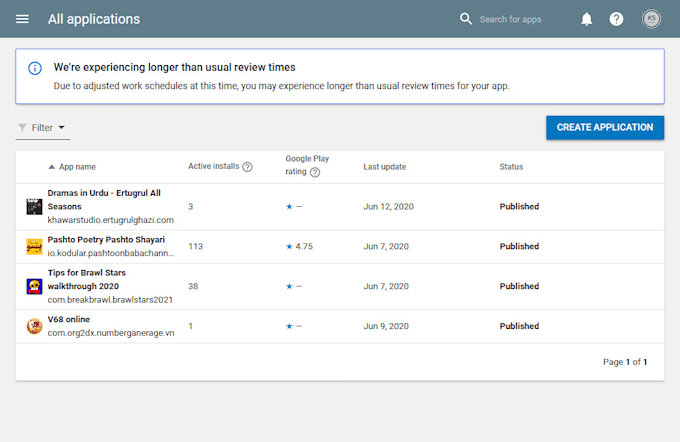Image resolution: width=680 pixels, height=442 pixels.
Task: Click package name com.org2dx.numberganerage.vn
Action: click(111, 333)
